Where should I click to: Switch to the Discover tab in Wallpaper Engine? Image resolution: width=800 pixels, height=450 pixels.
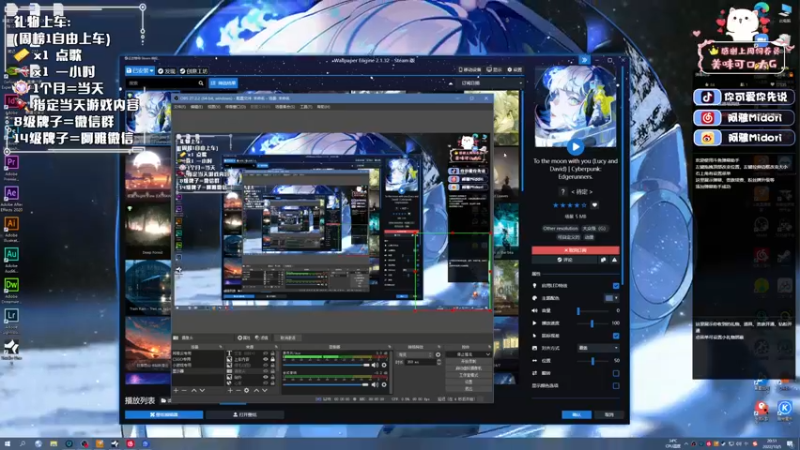pos(166,71)
